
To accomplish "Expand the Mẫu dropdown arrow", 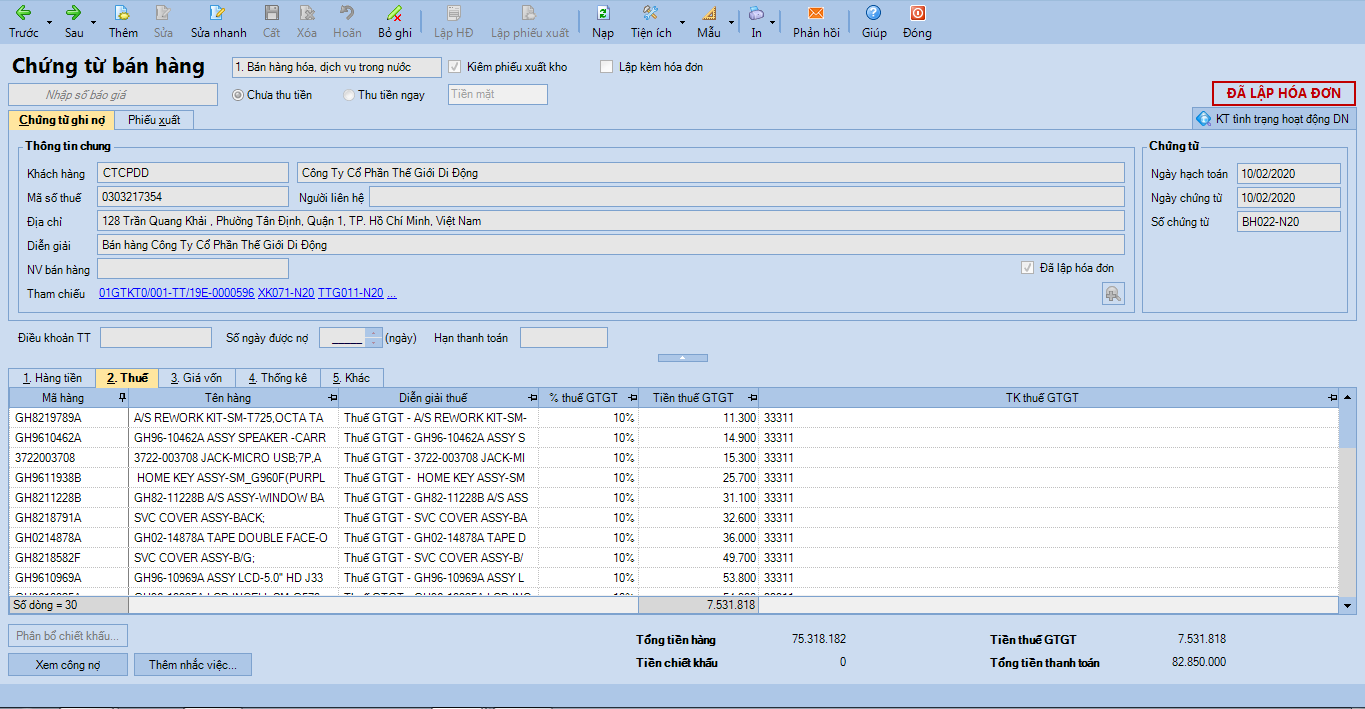I will 731,21.
